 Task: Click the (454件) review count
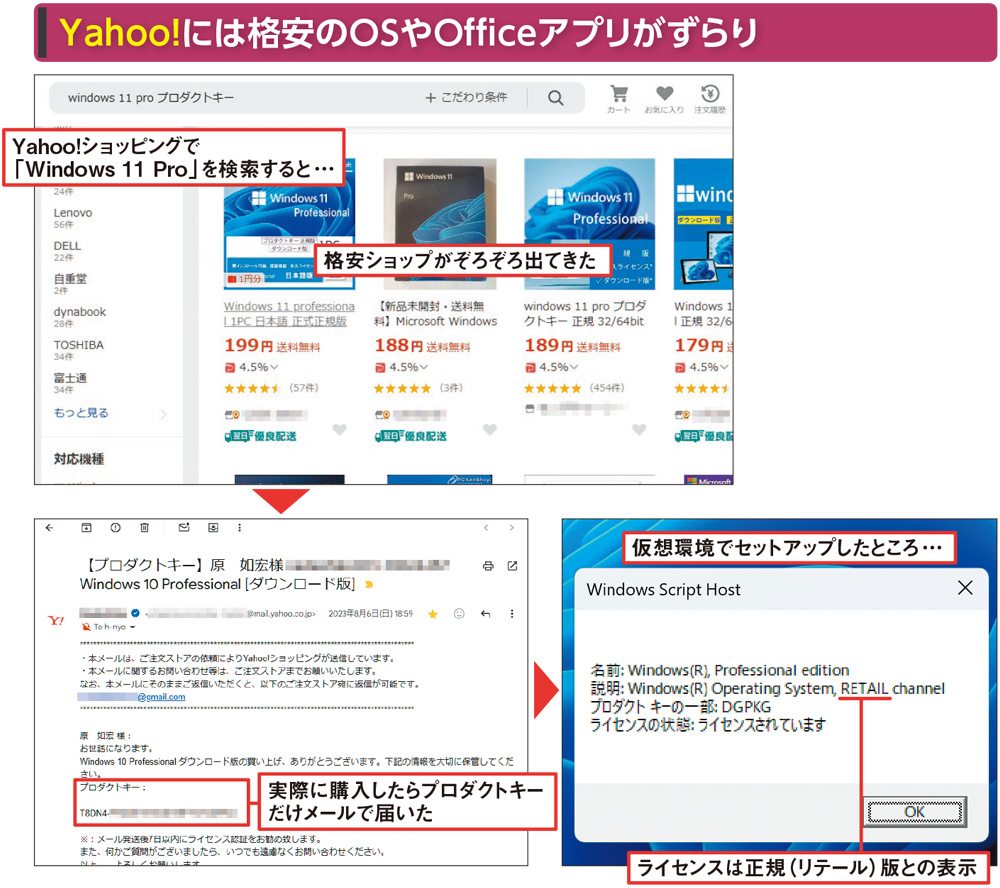click(607, 388)
